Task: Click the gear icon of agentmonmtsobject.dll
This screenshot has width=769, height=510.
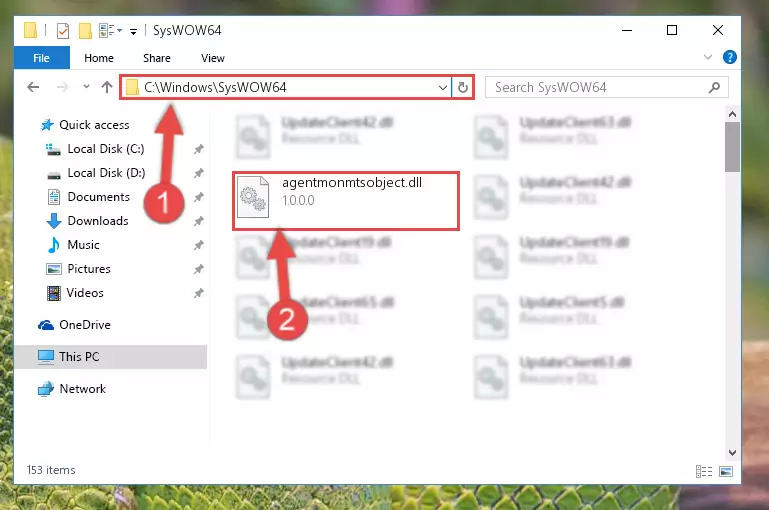Action: click(253, 198)
